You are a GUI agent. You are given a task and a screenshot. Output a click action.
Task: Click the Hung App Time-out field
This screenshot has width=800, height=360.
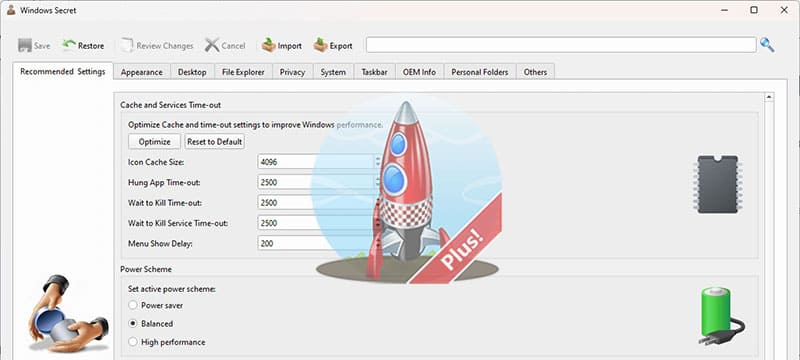[320, 183]
